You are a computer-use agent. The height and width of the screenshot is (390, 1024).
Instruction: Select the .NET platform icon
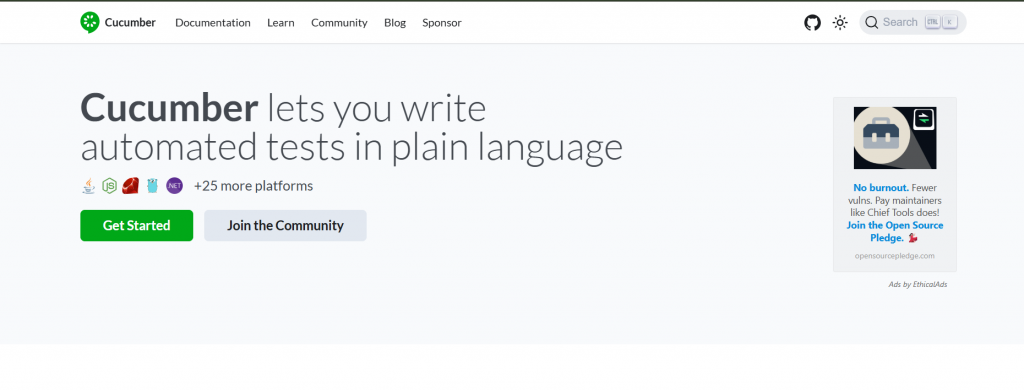174,186
